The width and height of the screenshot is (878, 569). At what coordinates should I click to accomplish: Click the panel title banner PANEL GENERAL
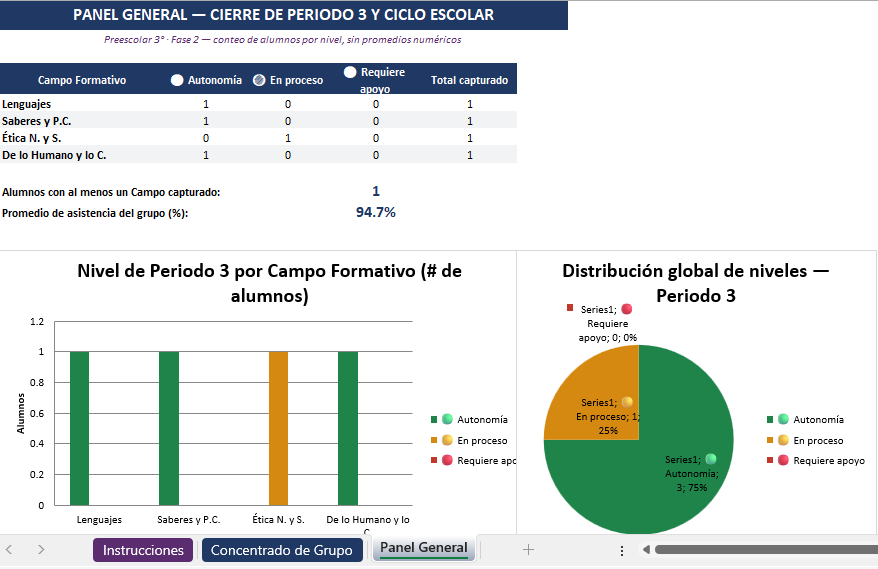pyautogui.click(x=283, y=15)
